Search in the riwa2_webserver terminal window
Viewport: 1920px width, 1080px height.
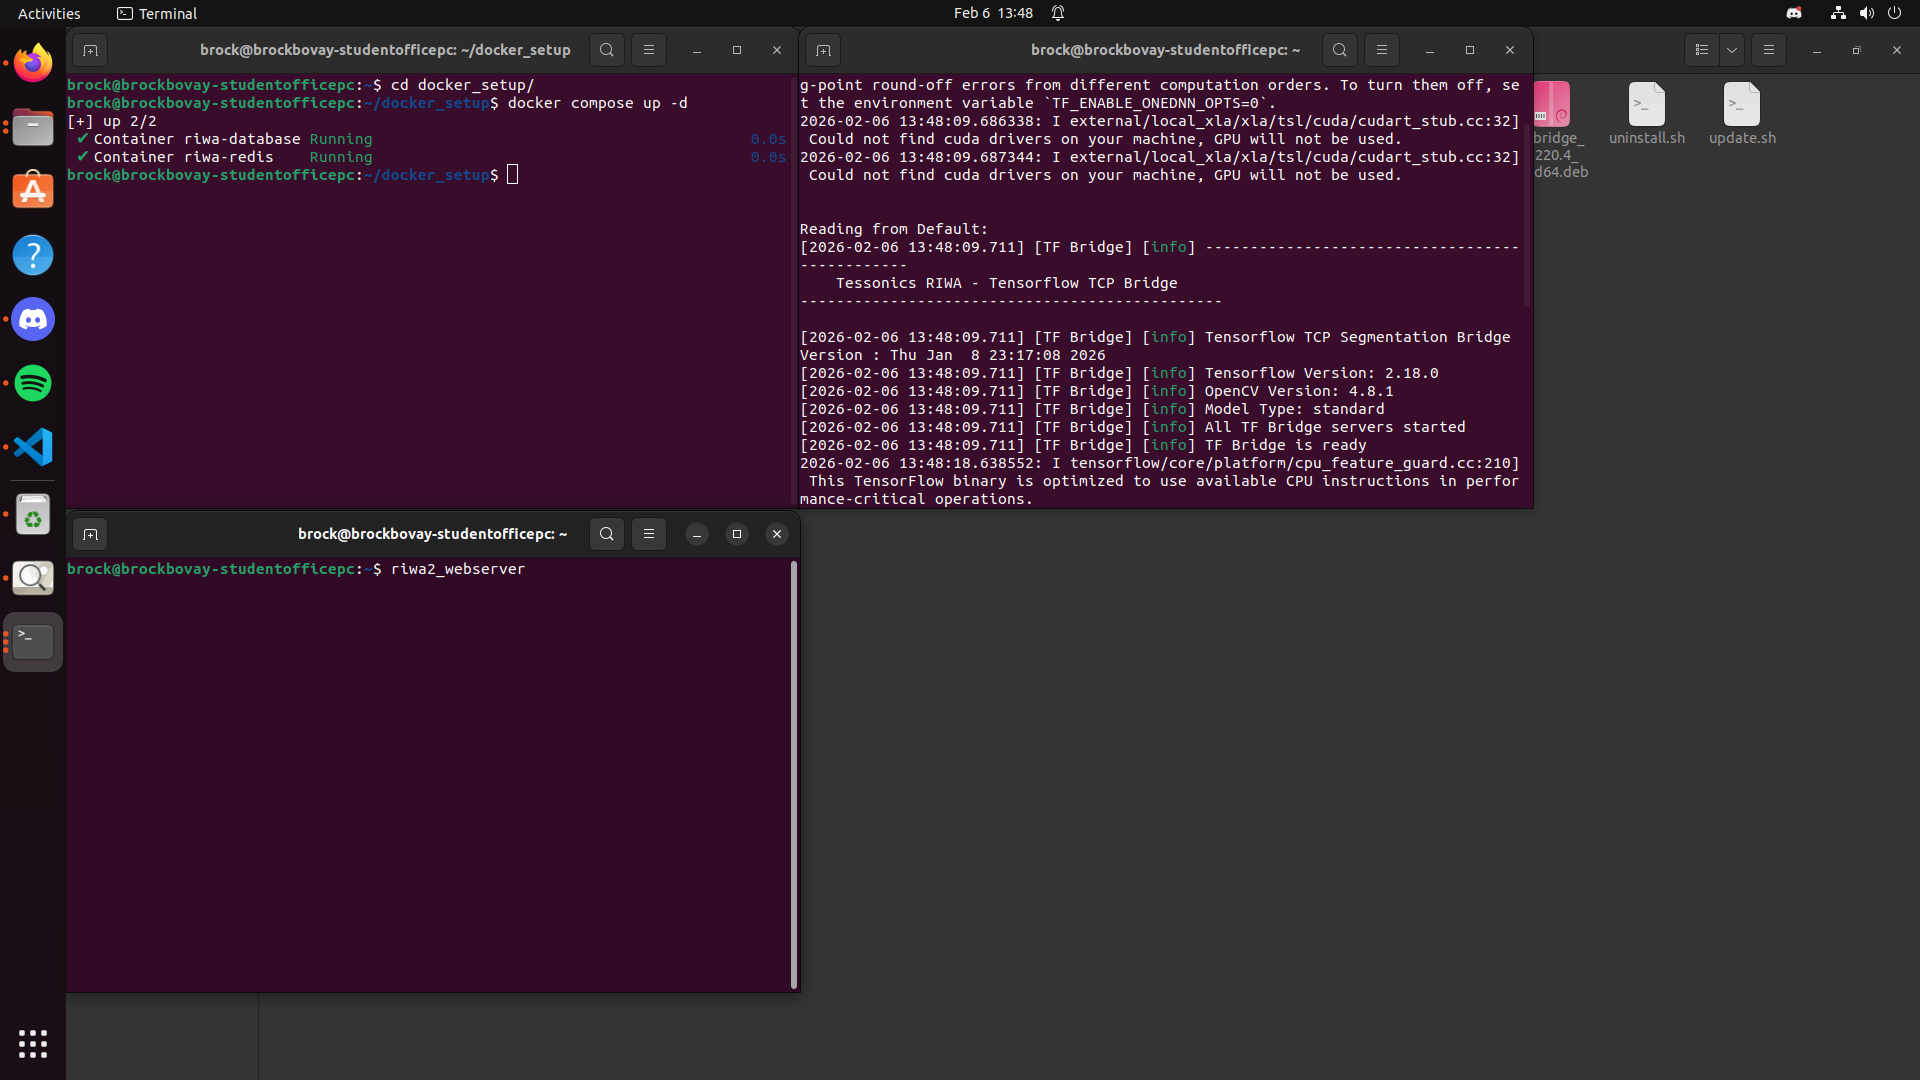(607, 534)
